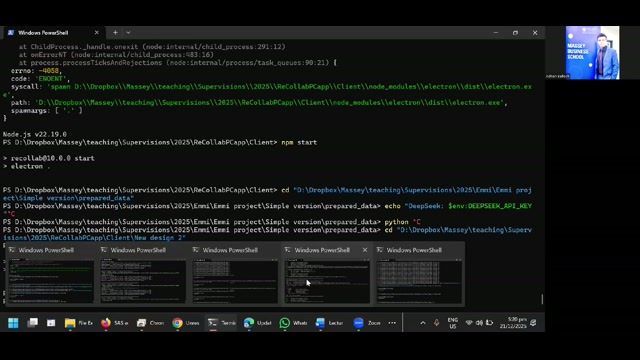Open a new PowerShell tab with plus
The height and width of the screenshot is (360, 640).
pyautogui.click(x=116, y=33)
